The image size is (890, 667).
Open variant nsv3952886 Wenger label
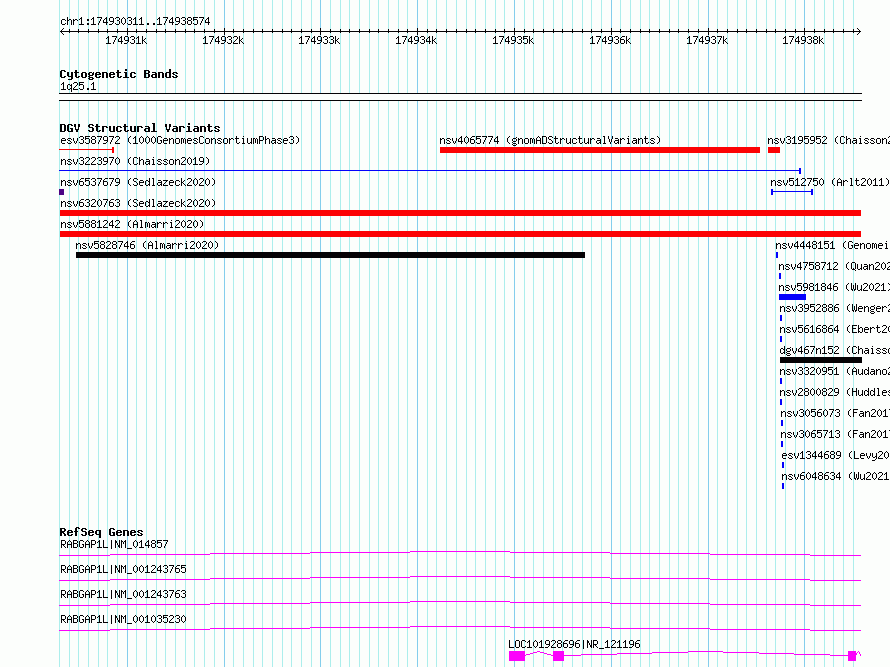(834, 308)
